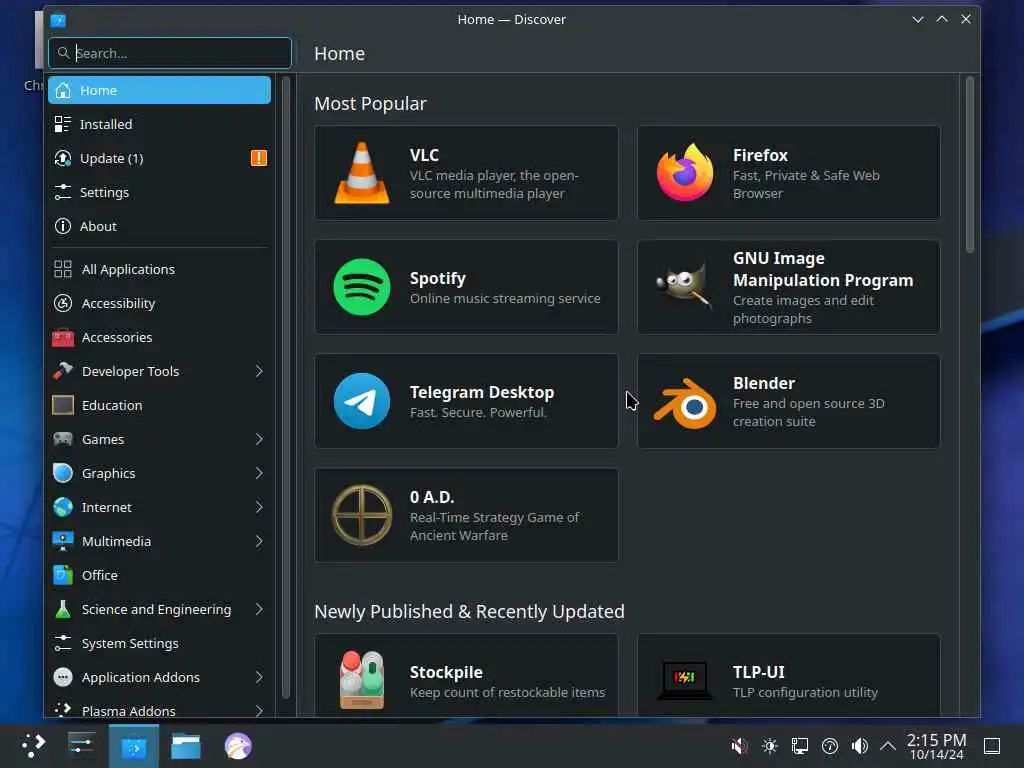Viewport: 1024px width, 768px height.
Task: Click inside the Search field
Action: 170,53
